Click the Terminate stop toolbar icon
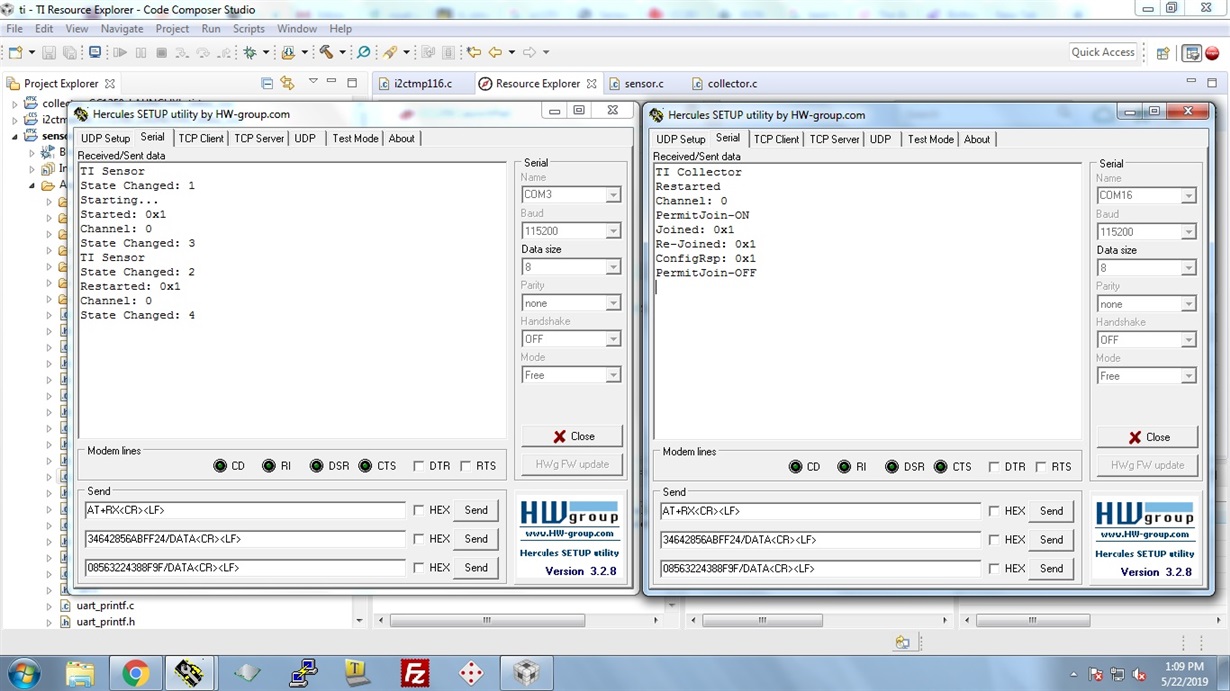The height and width of the screenshot is (691, 1230). point(160,52)
